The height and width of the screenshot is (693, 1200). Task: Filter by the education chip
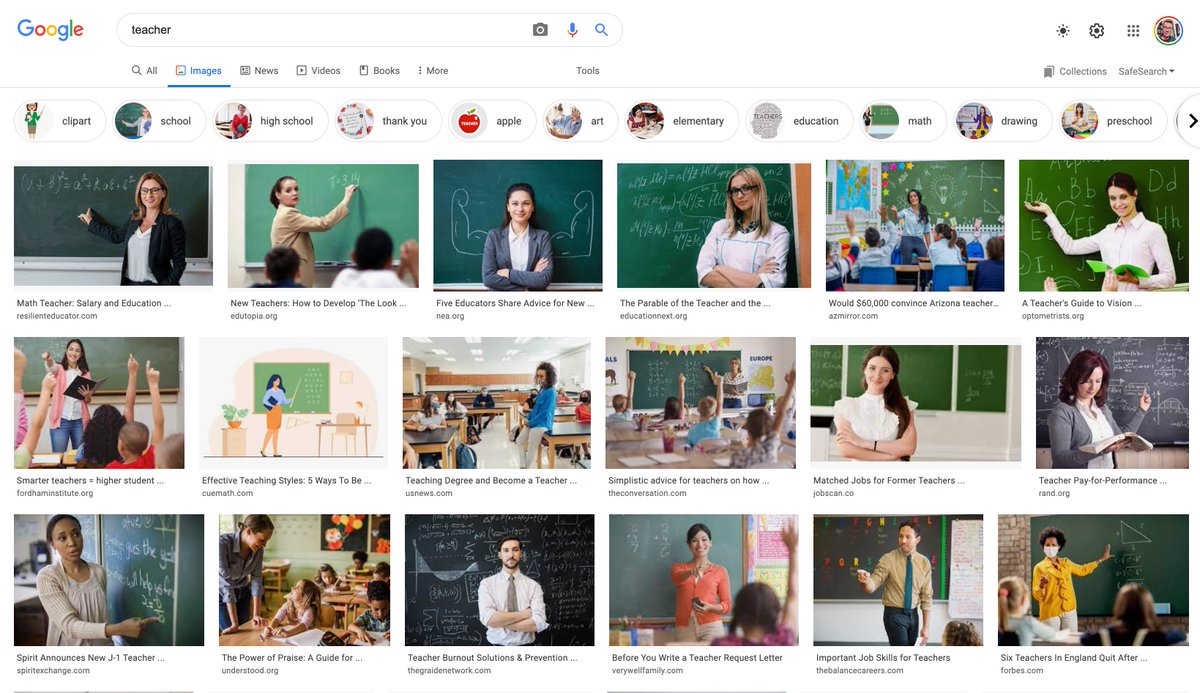pos(800,121)
